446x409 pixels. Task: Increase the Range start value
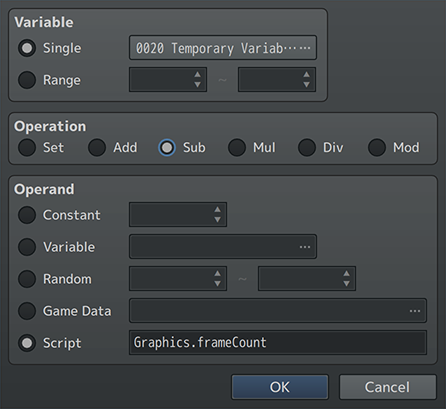pyautogui.click(x=197, y=75)
